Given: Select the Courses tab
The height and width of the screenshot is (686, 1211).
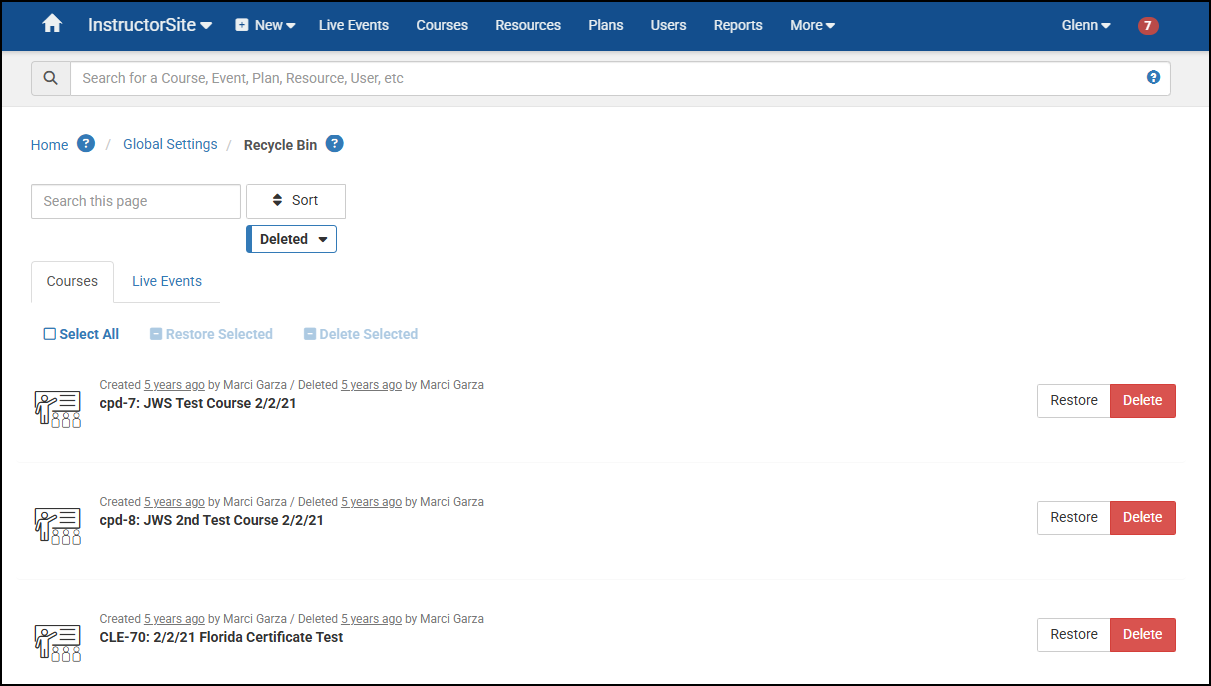Looking at the screenshot, I should click(x=72, y=281).
